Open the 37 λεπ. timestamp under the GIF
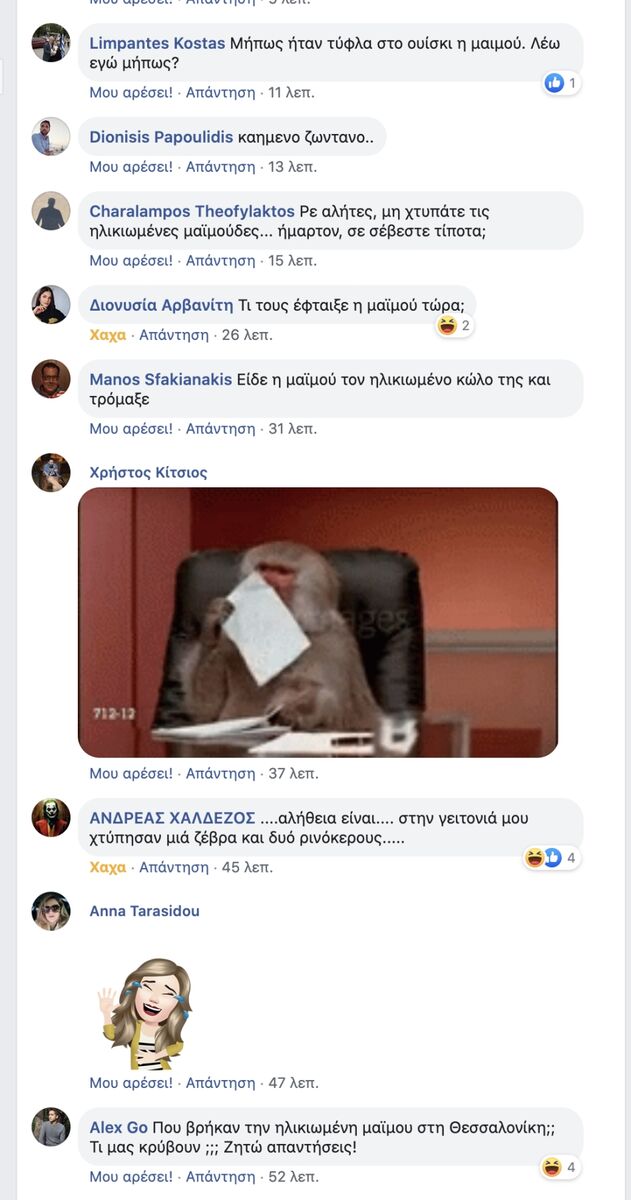The width and height of the screenshot is (631, 1200). (x=293, y=773)
